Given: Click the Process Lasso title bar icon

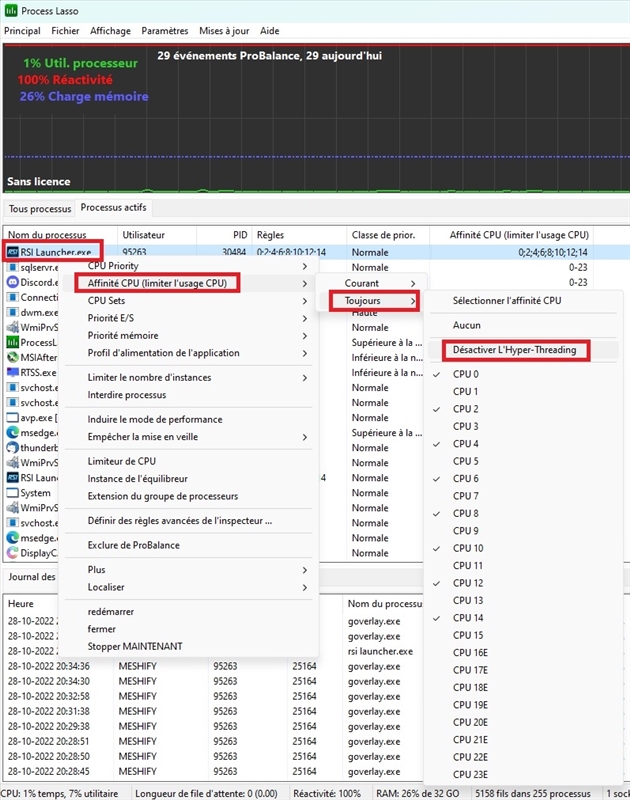Looking at the screenshot, I should (x=10, y=9).
